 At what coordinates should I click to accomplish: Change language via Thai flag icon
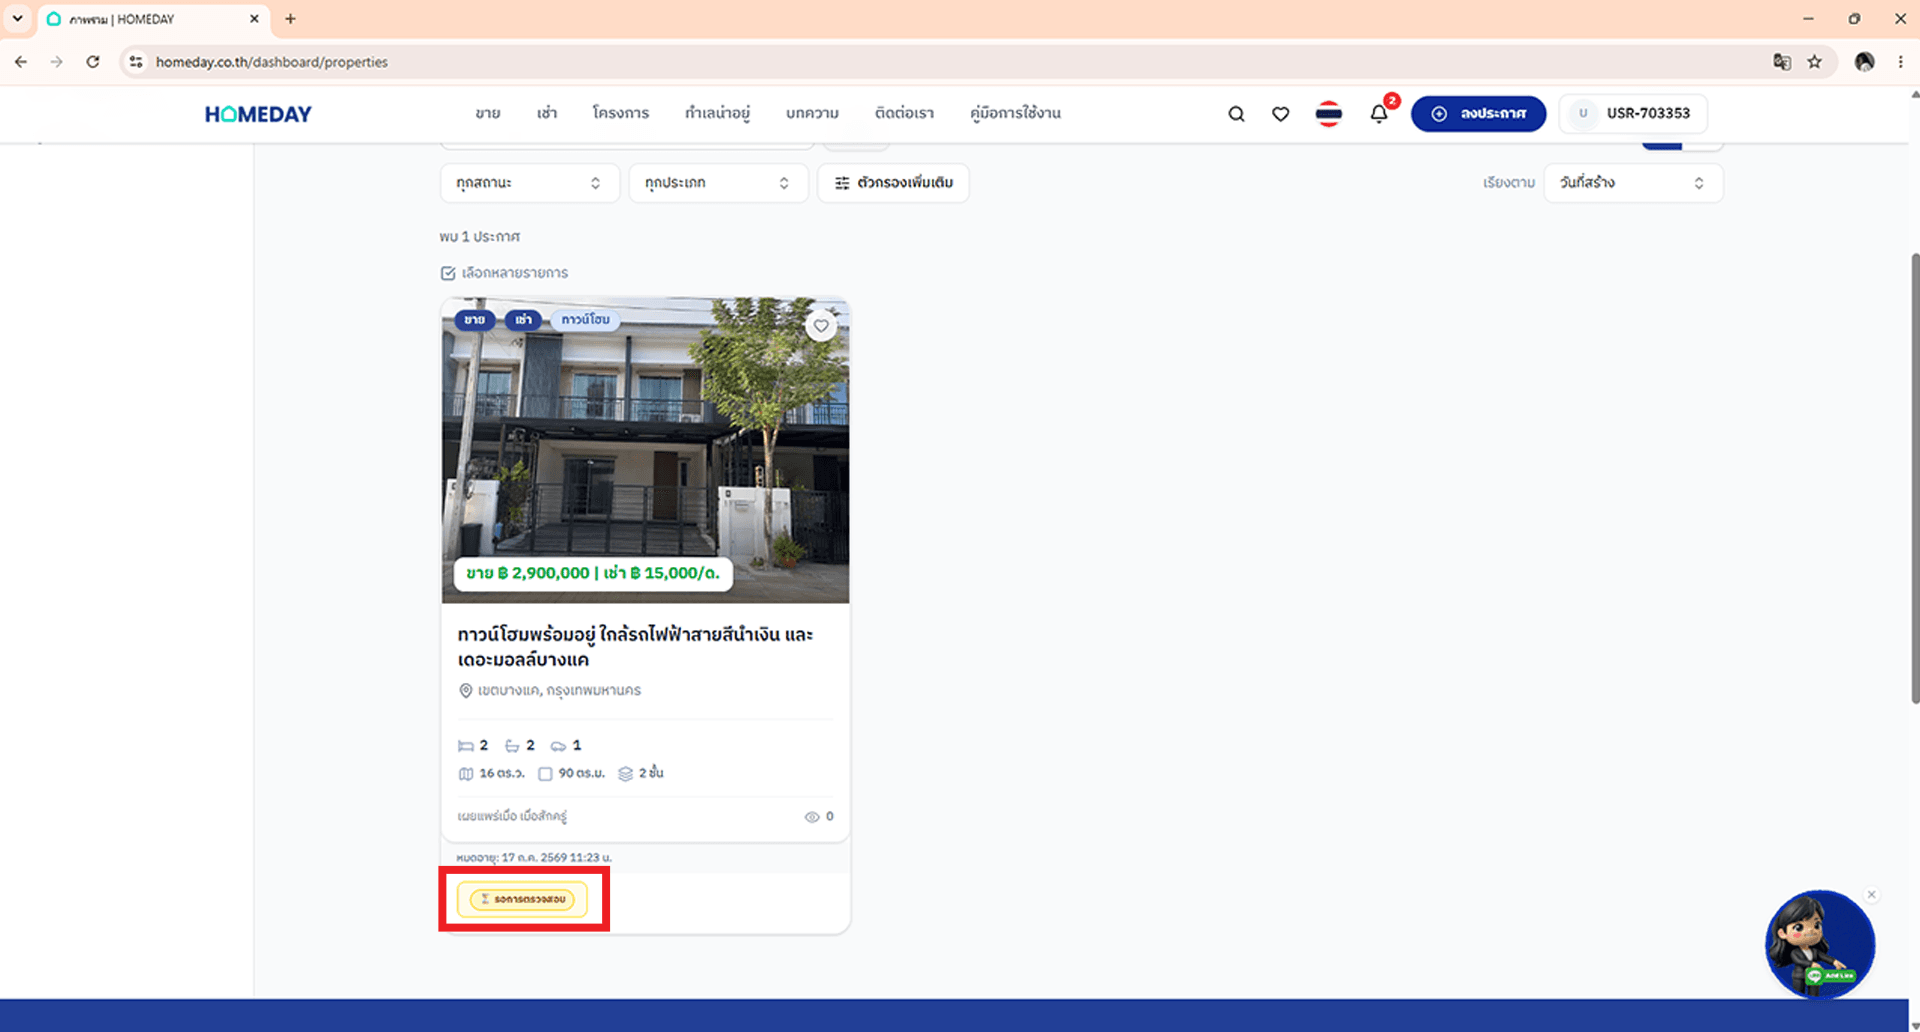(1329, 114)
